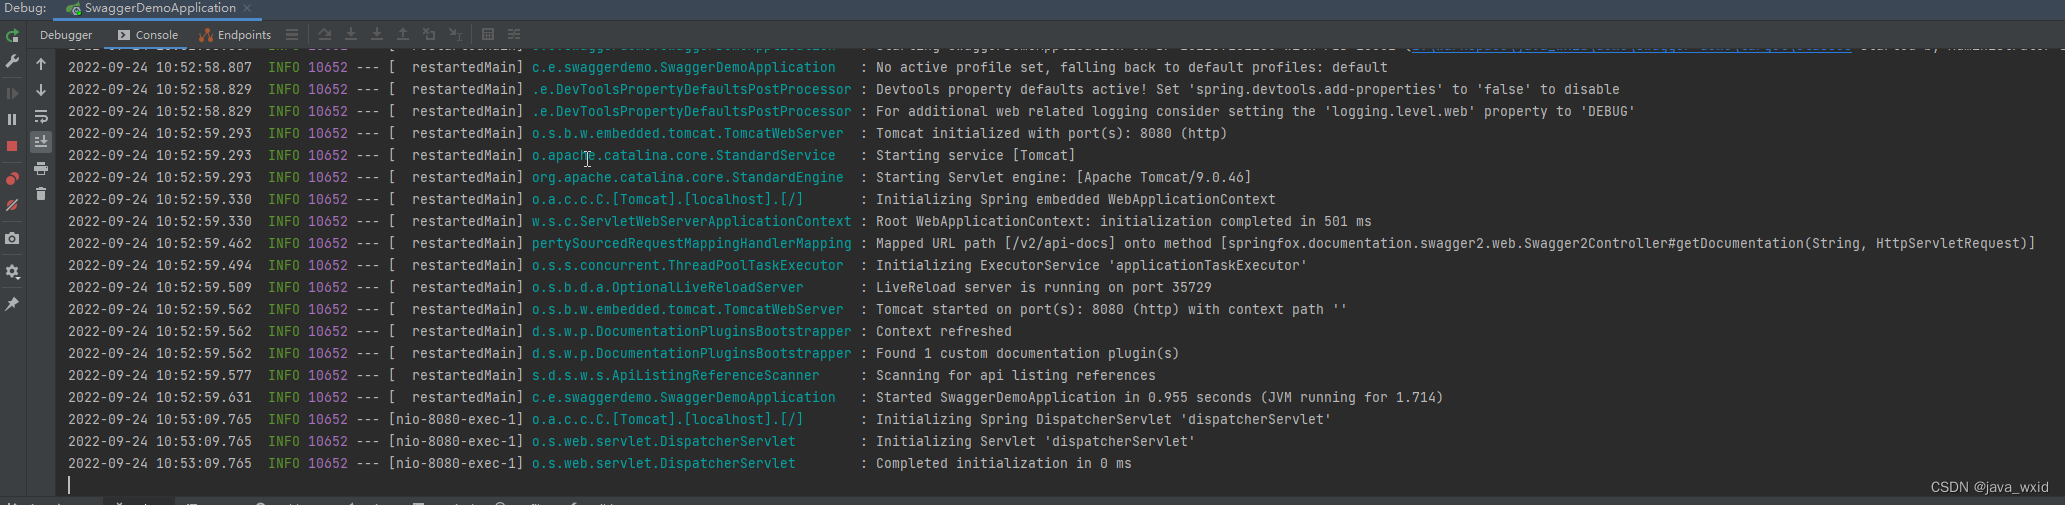This screenshot has height=505, width=2065.
Task: Toggle scroll to end of console
Action: point(41,142)
